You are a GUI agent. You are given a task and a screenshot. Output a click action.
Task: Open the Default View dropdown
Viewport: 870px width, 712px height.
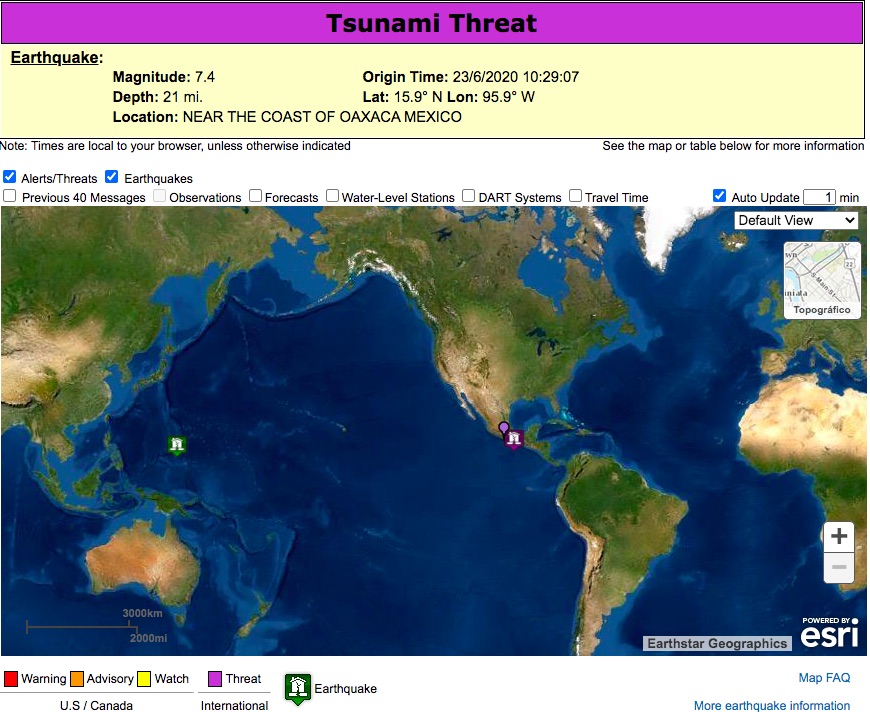[x=796, y=220]
